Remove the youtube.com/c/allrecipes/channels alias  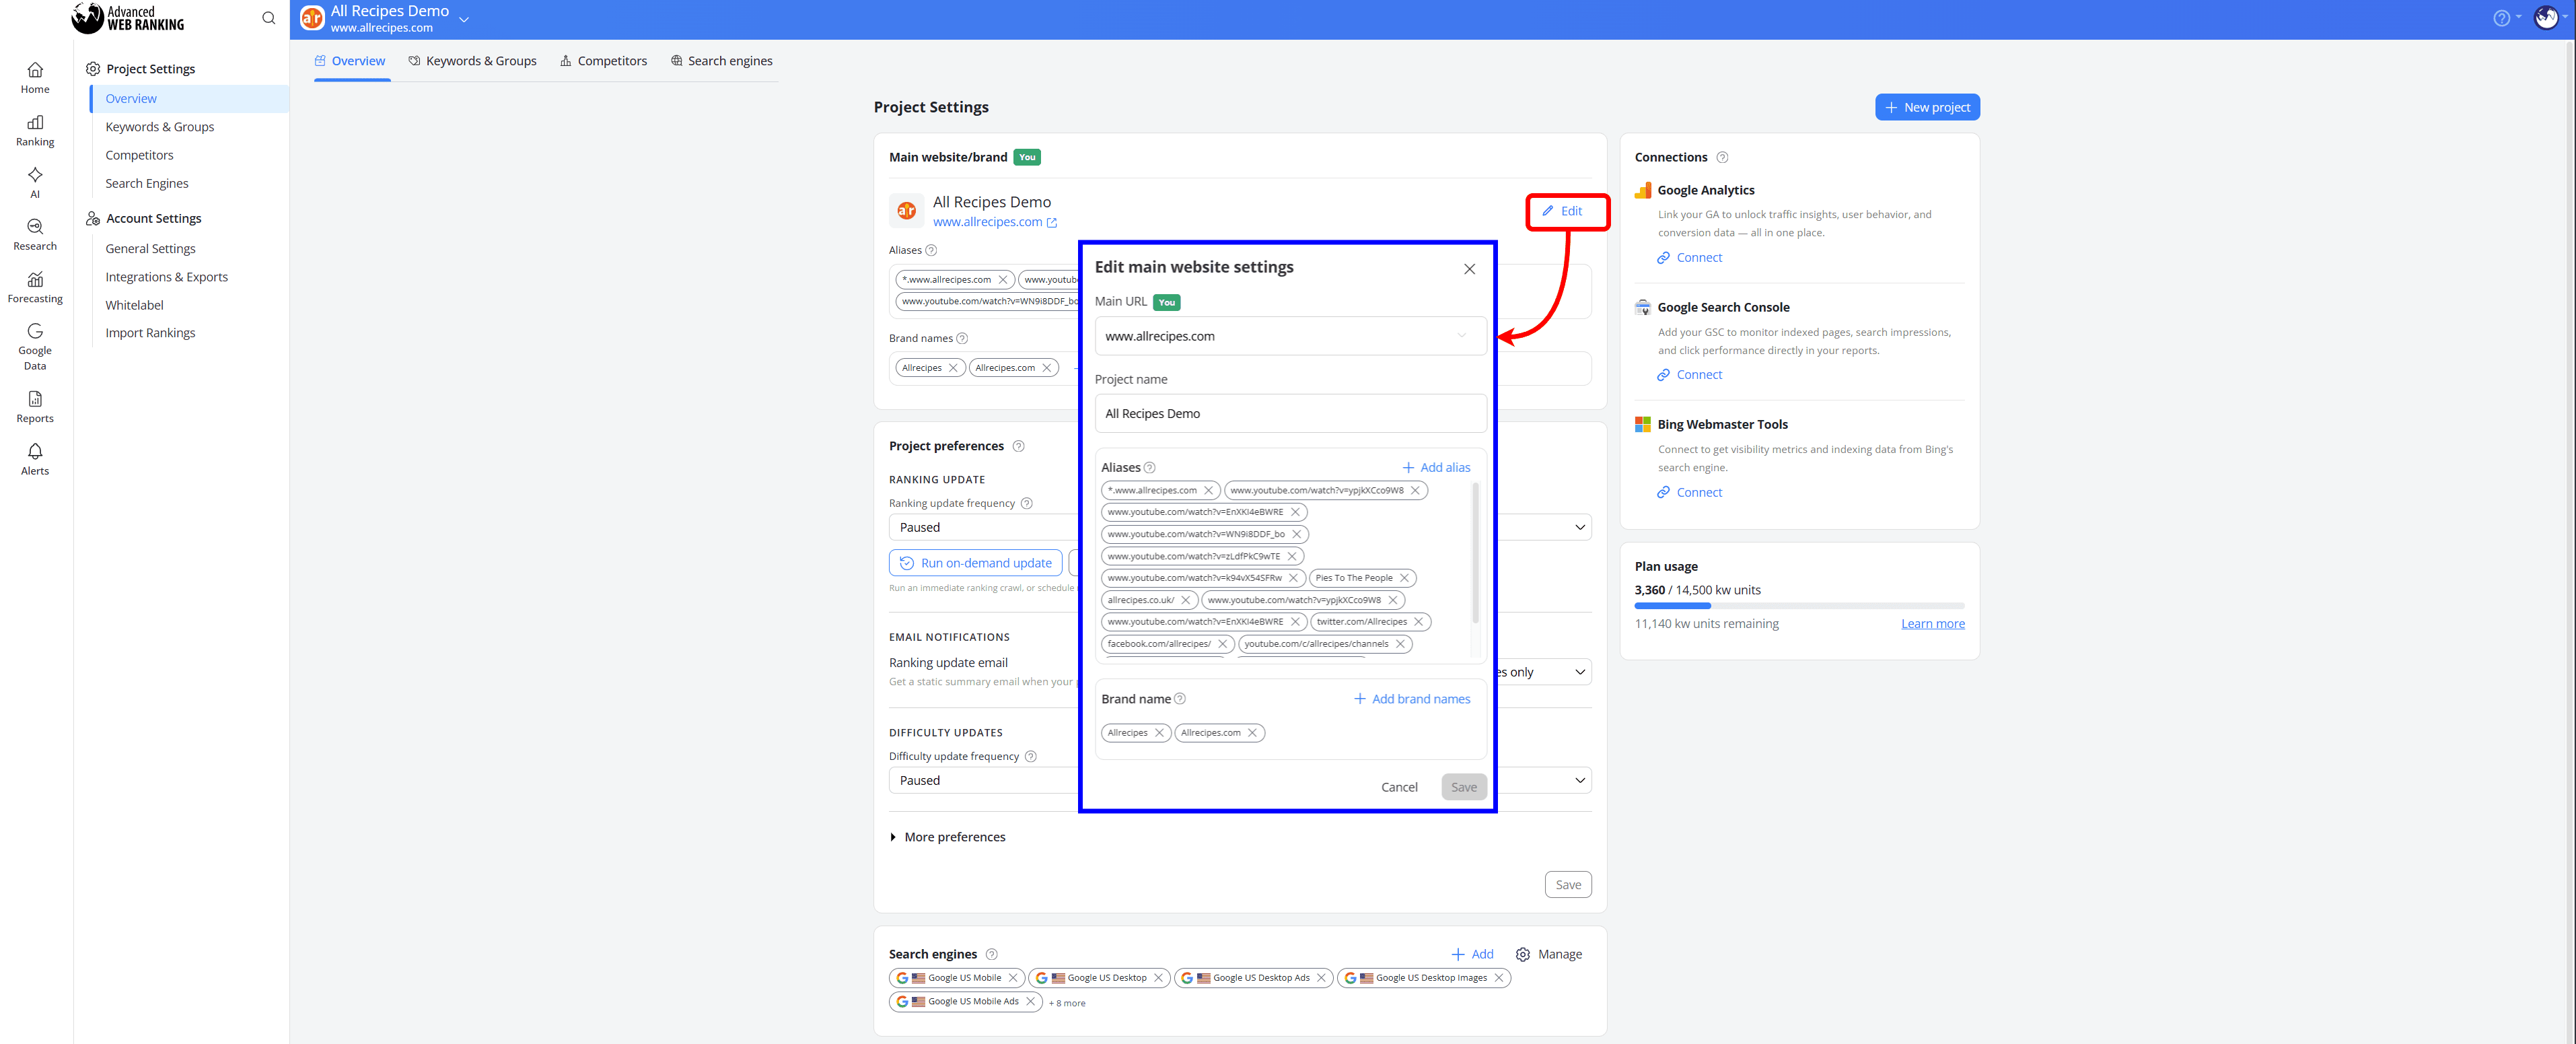tap(1400, 644)
